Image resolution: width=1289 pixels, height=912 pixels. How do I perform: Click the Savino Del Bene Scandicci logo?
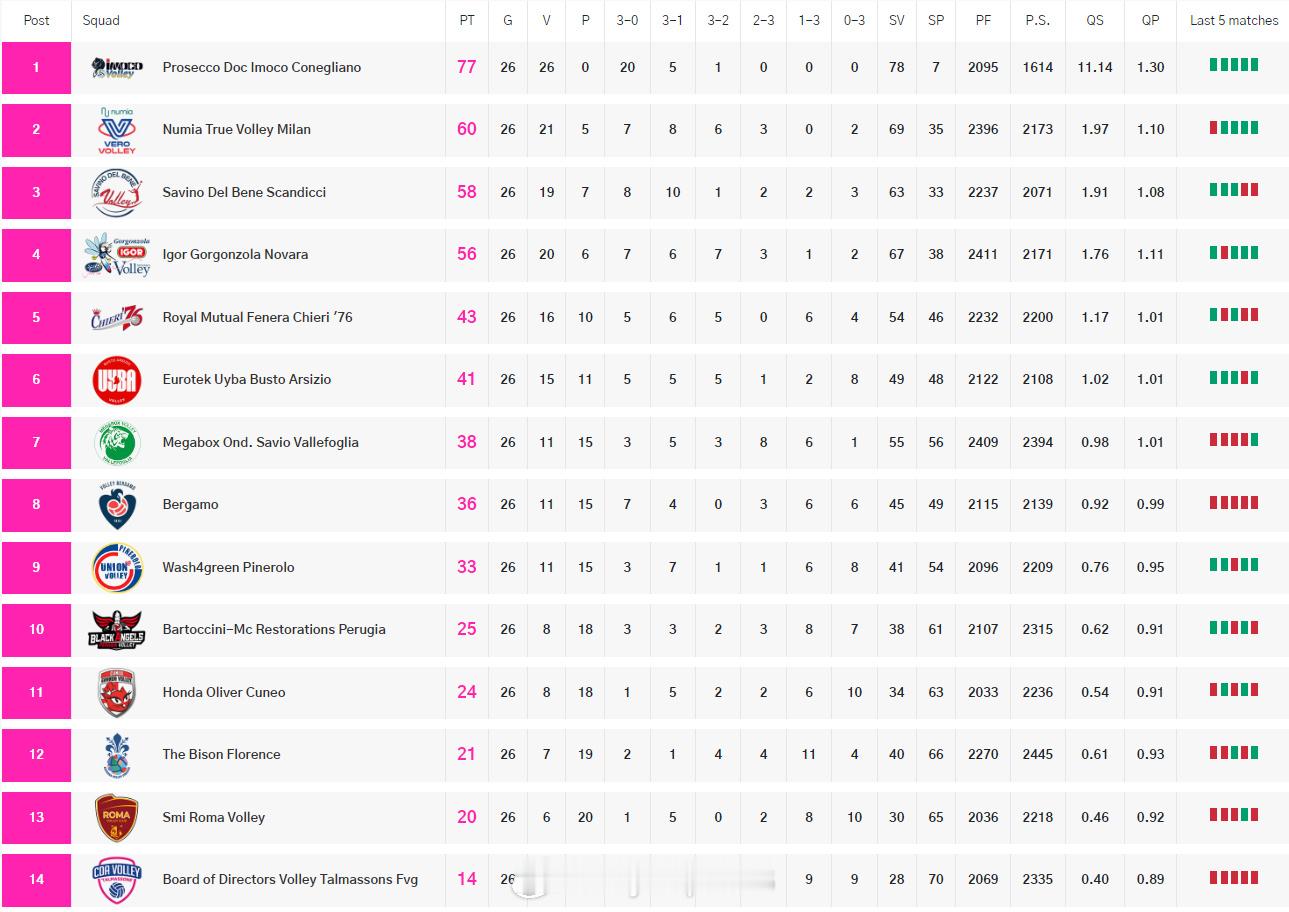pyautogui.click(x=117, y=192)
